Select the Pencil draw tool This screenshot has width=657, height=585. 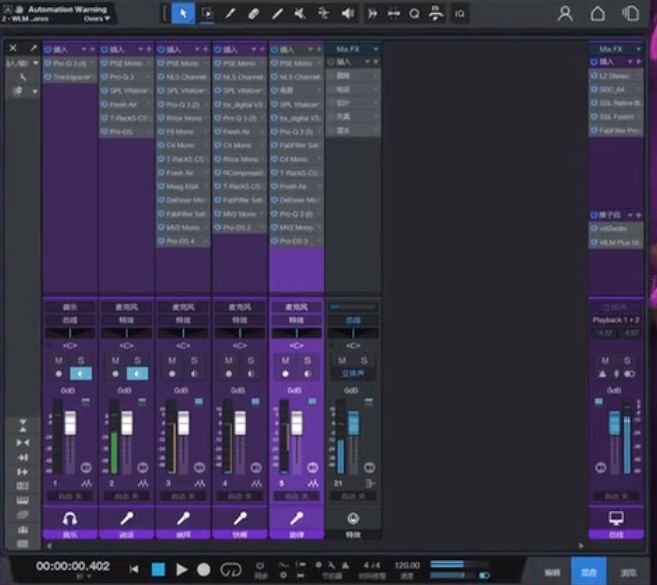[x=231, y=13]
